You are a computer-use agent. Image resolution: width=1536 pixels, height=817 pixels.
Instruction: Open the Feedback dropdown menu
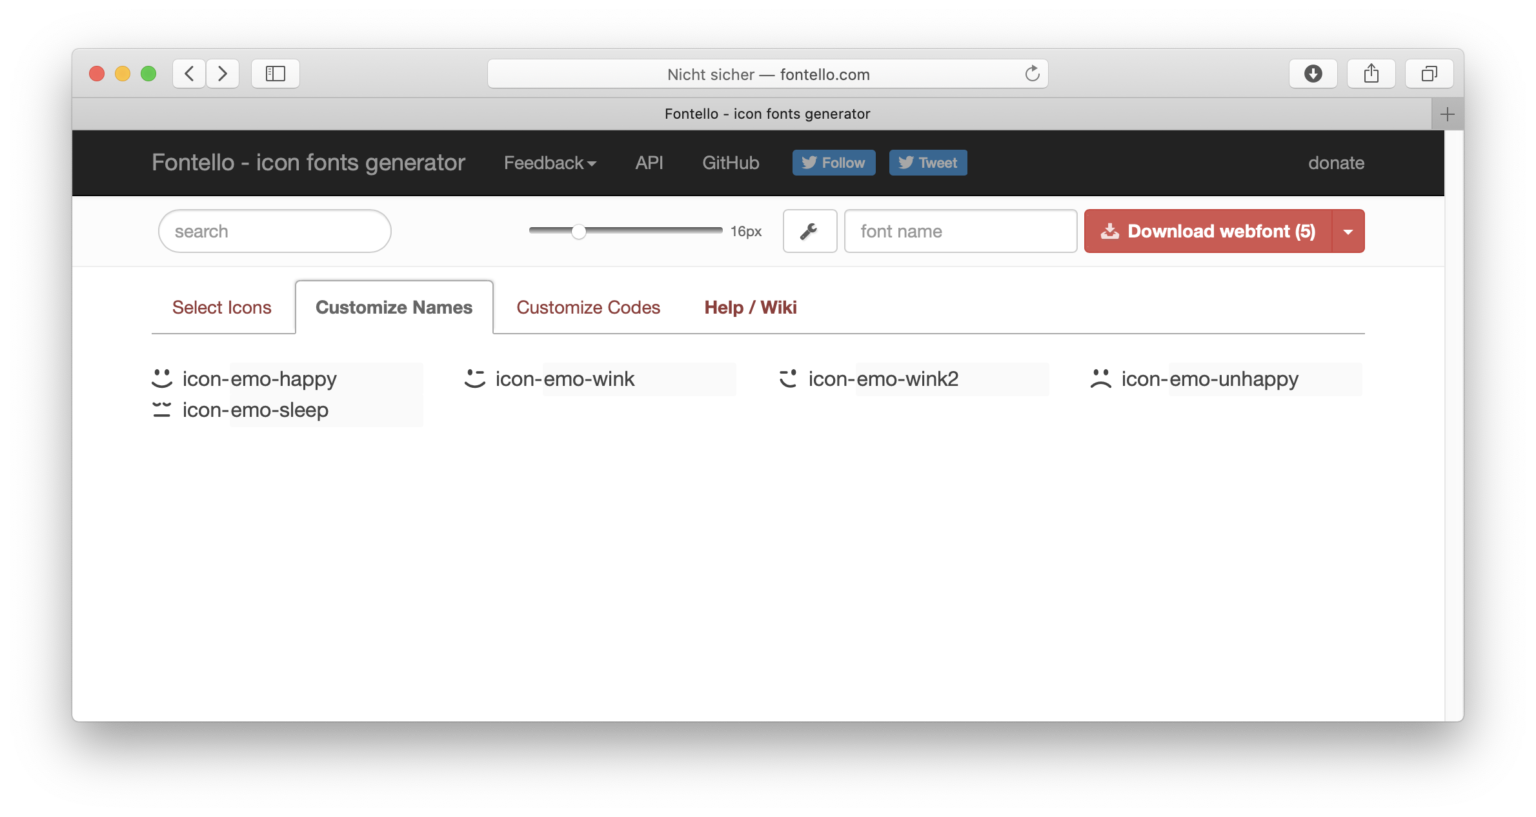click(549, 162)
